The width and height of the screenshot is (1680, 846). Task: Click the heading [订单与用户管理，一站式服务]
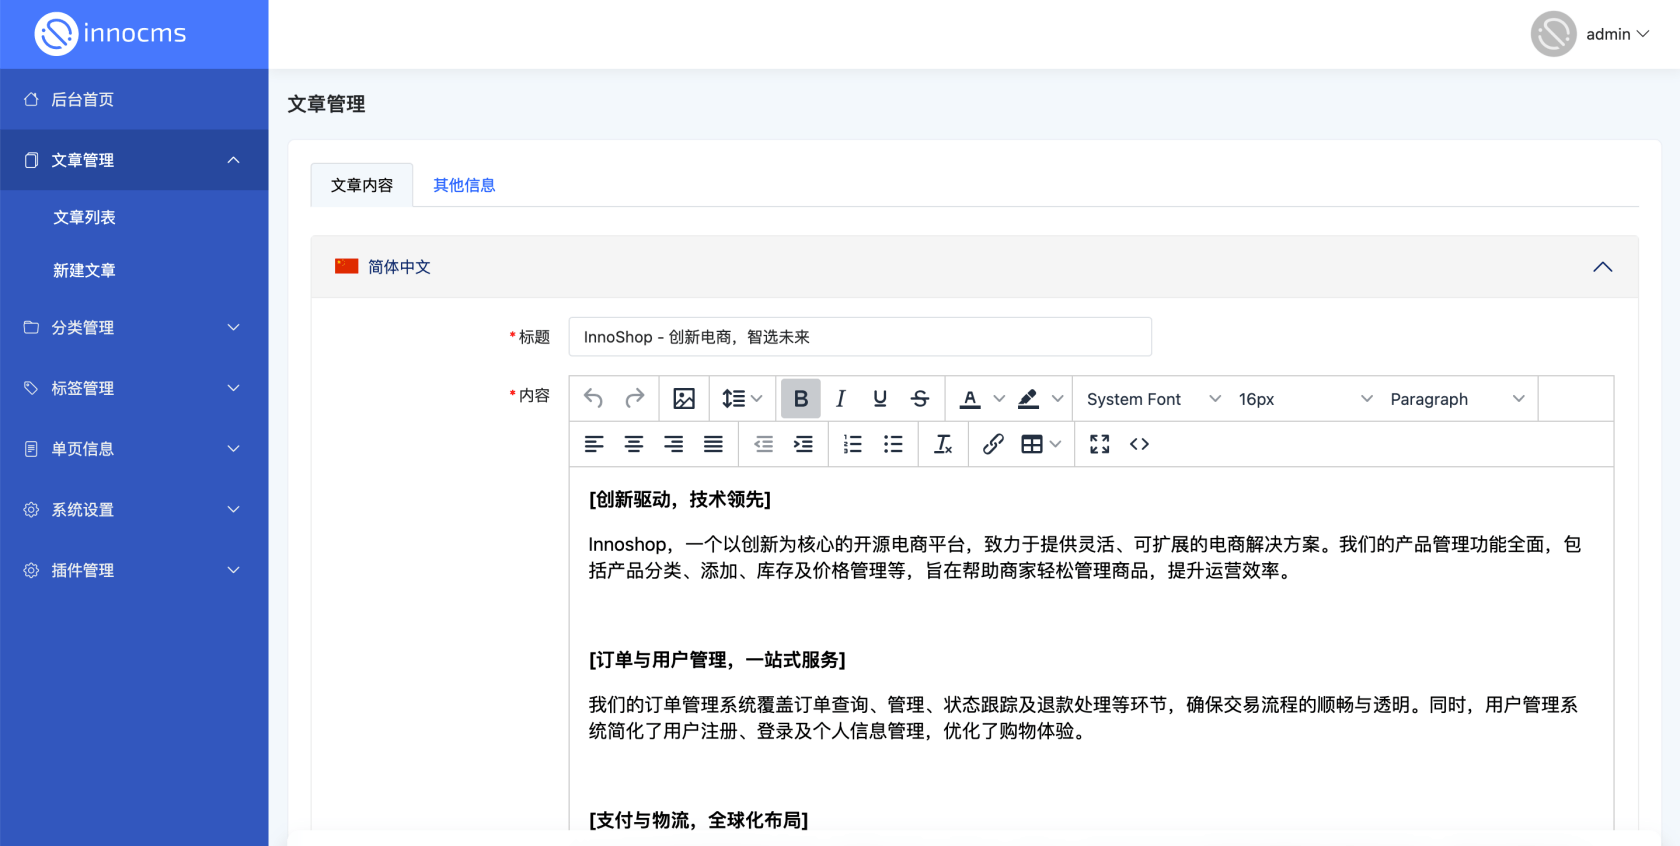717,660
